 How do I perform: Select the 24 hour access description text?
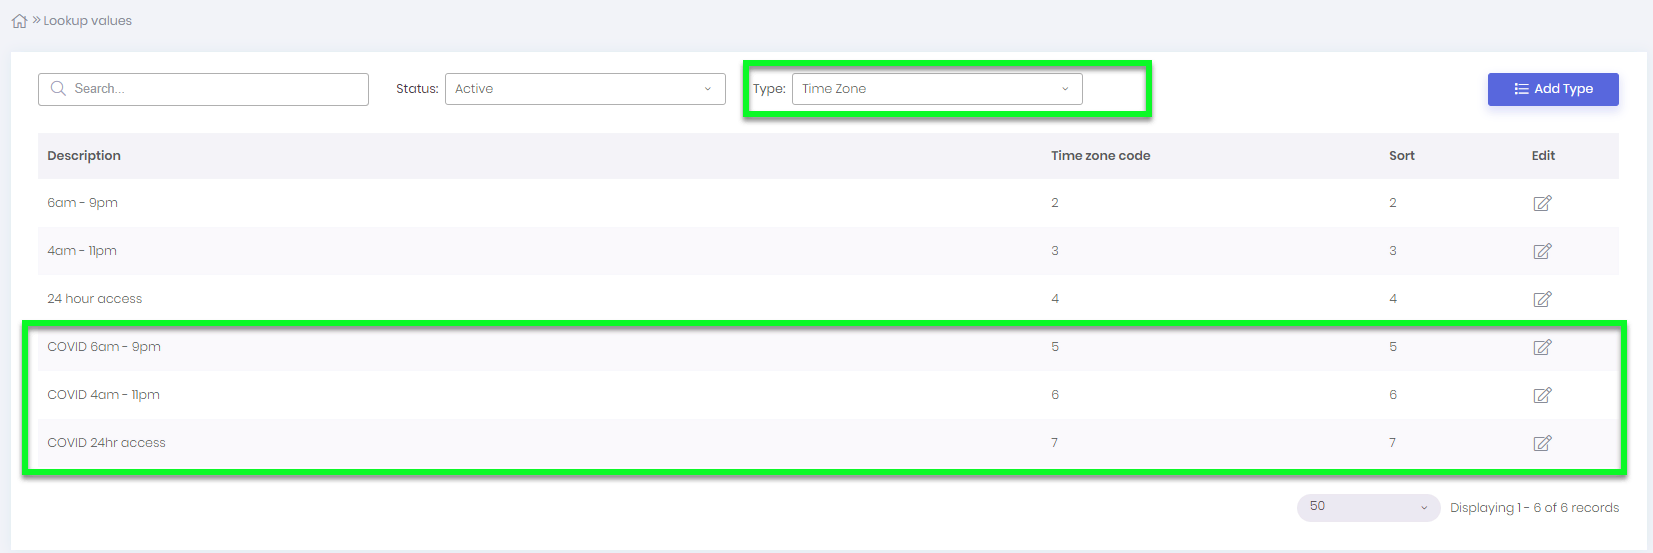[95, 299]
